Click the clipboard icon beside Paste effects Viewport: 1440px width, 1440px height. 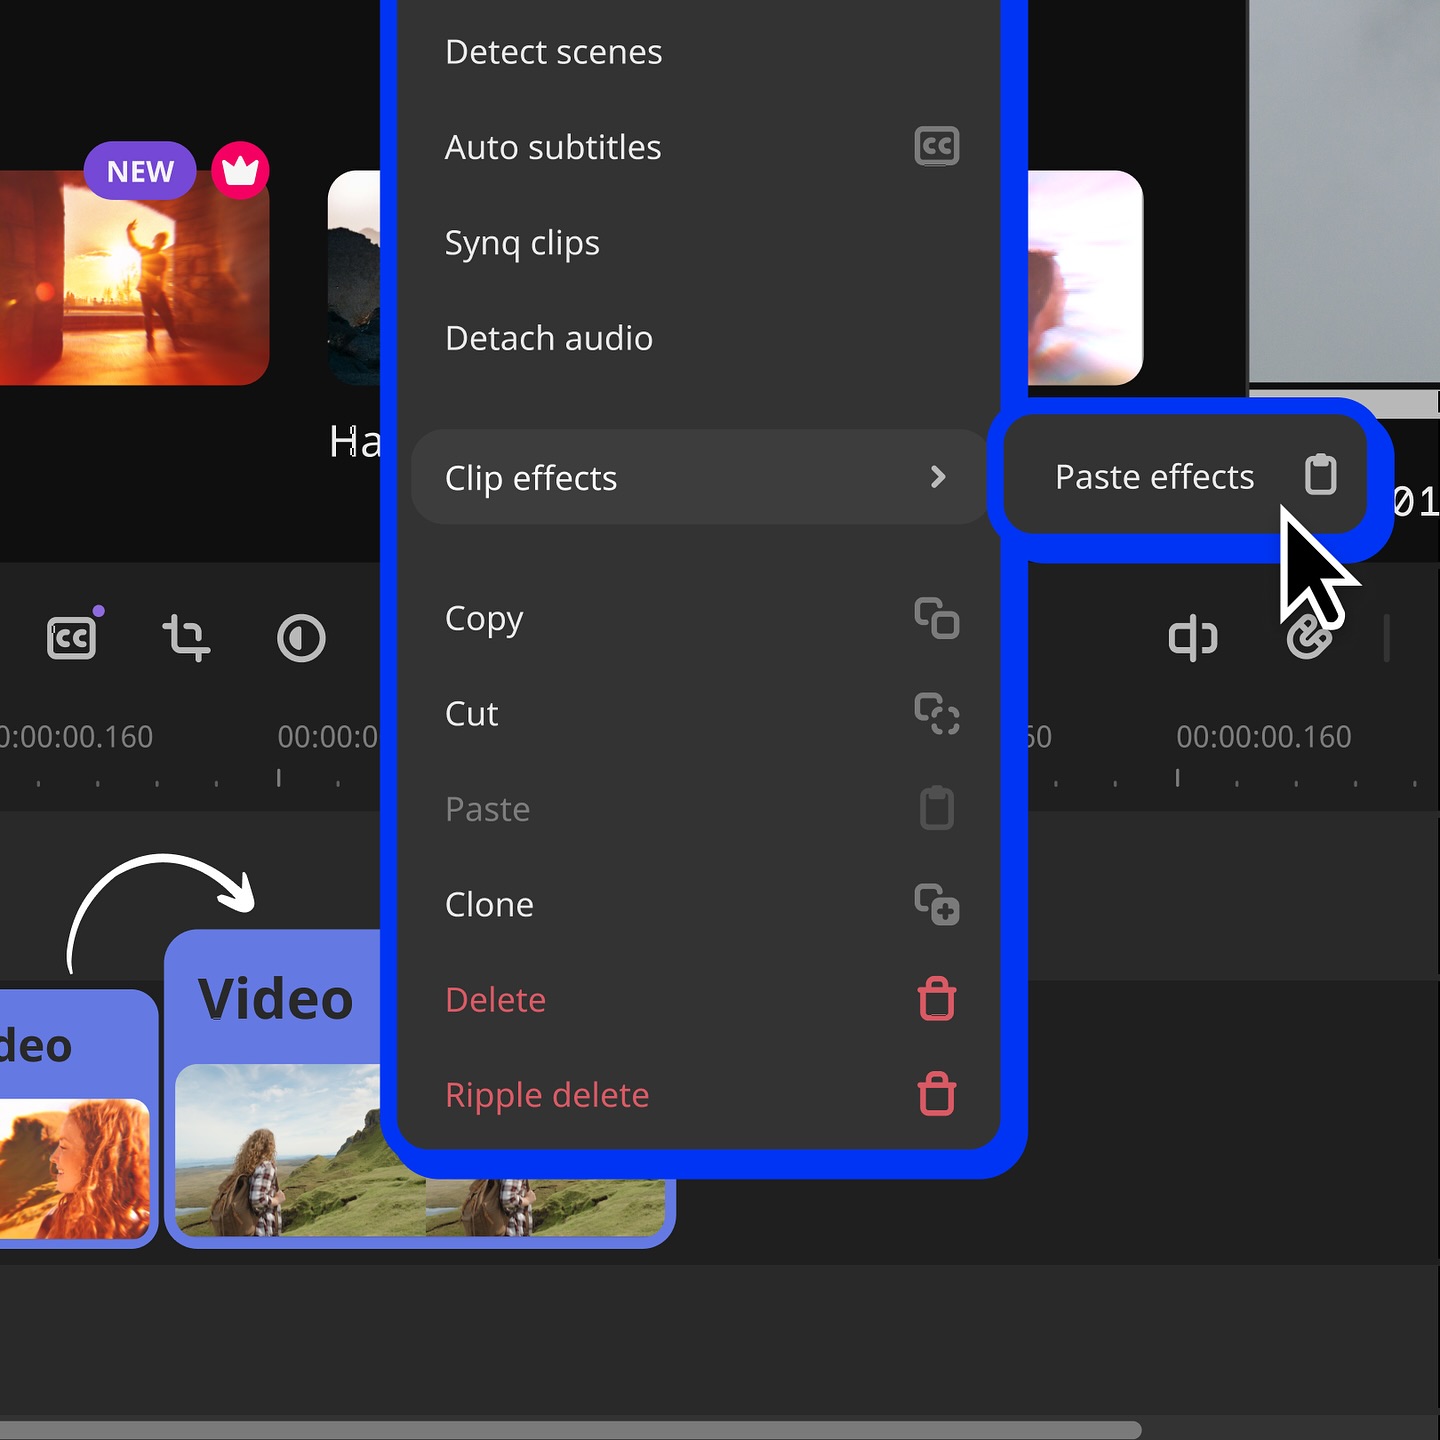(1321, 475)
